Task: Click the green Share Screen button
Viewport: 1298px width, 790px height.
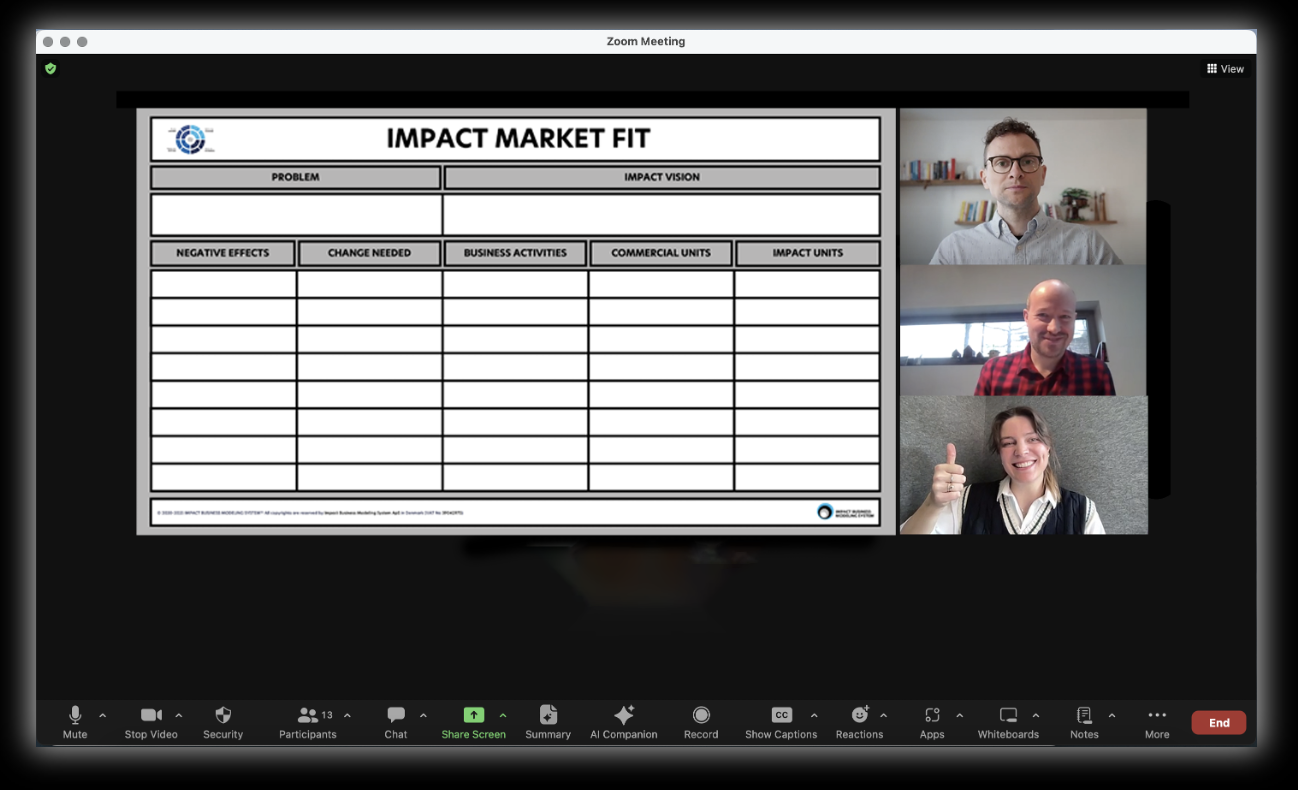Action: [x=474, y=722]
